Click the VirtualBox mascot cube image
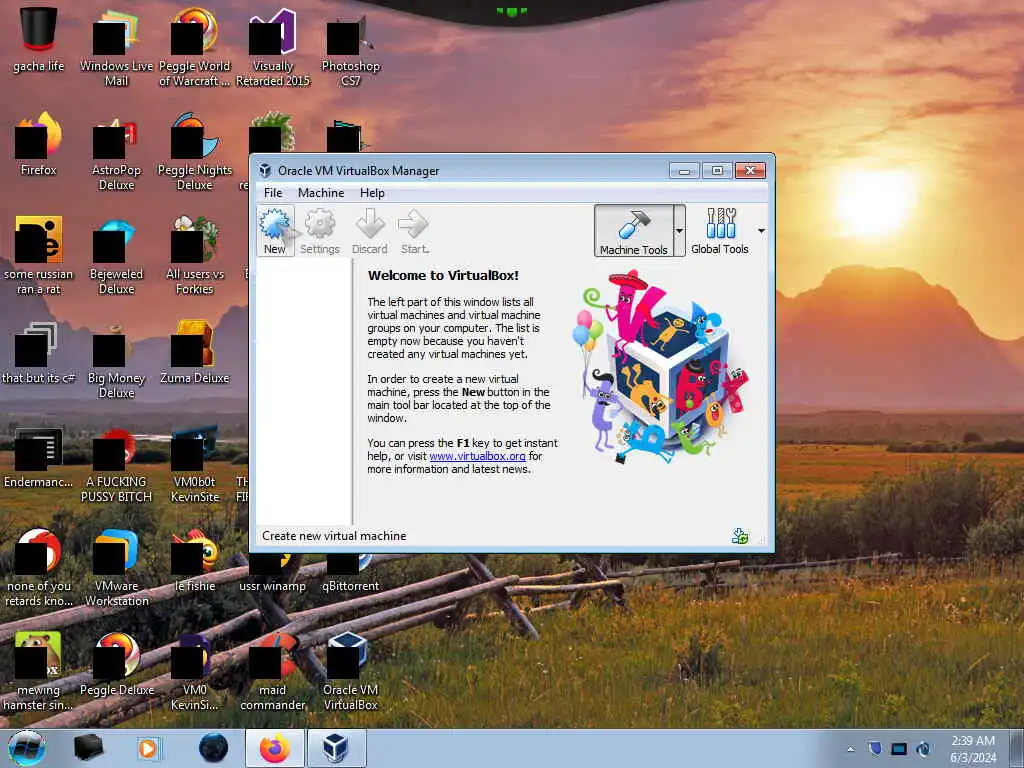Screen dimensions: 1024x768 662,369
